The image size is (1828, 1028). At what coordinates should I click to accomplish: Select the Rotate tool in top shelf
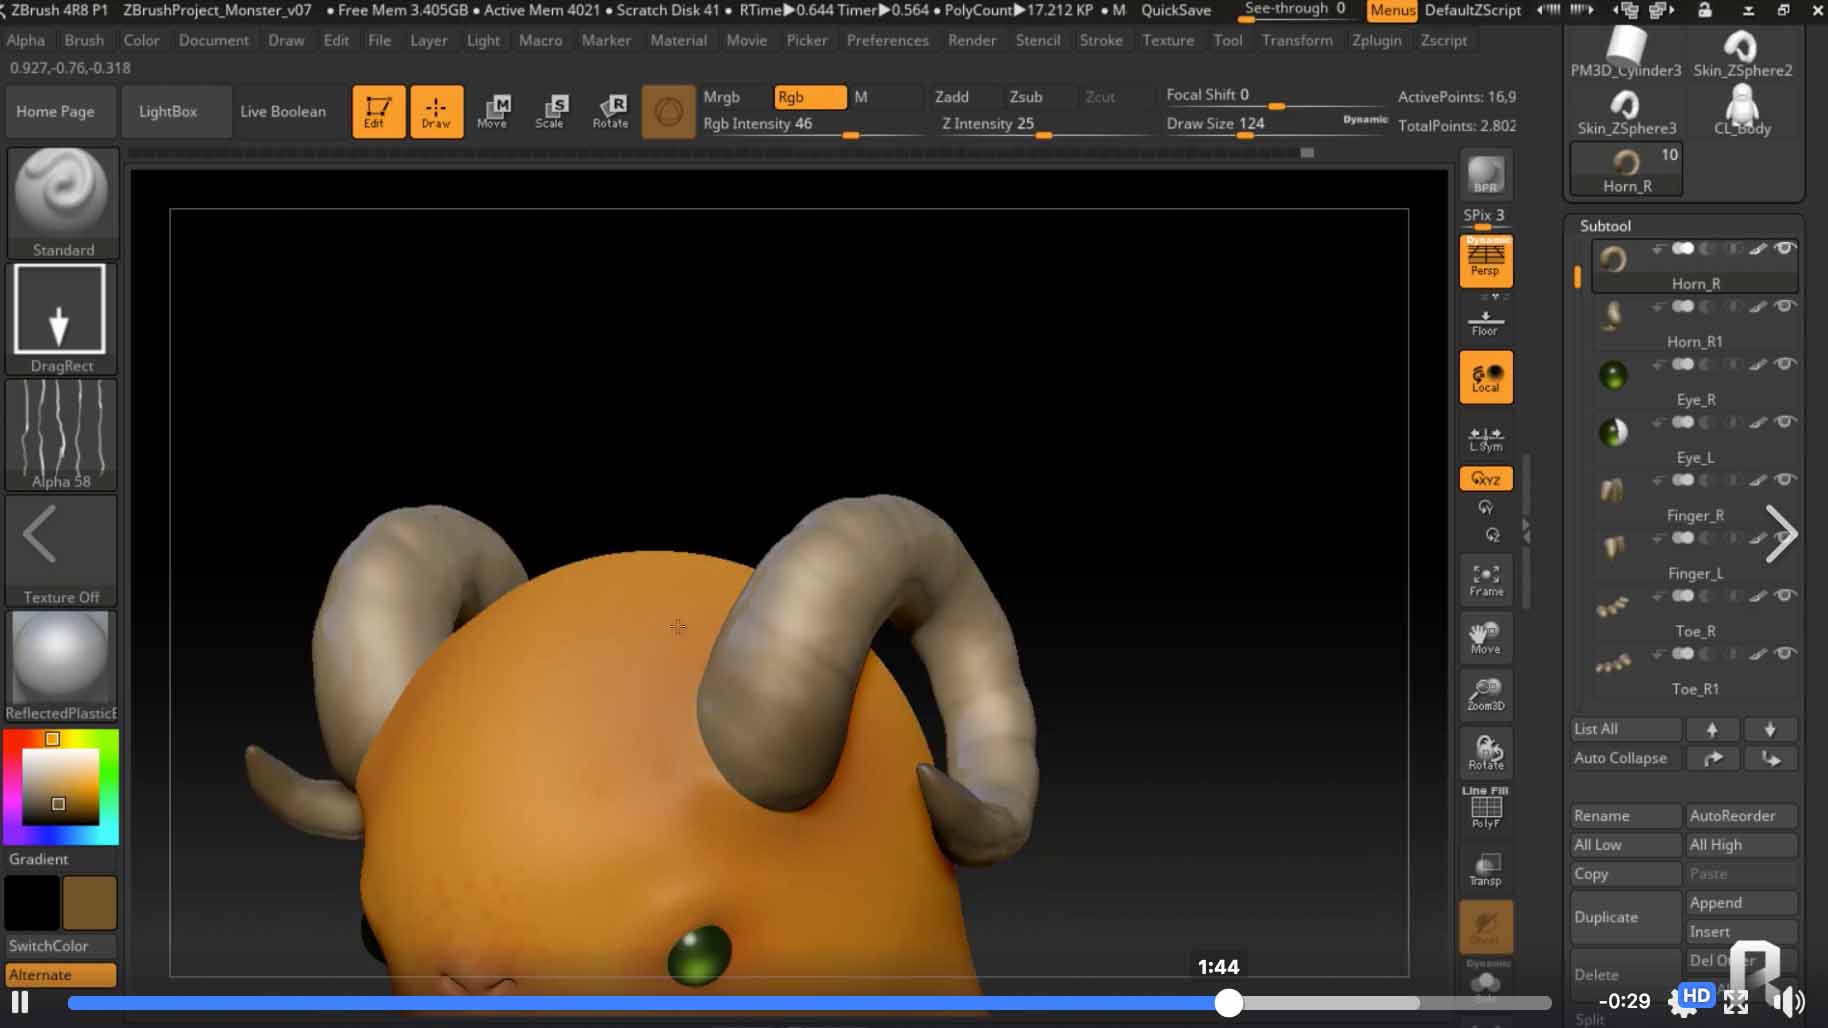pyautogui.click(x=610, y=111)
